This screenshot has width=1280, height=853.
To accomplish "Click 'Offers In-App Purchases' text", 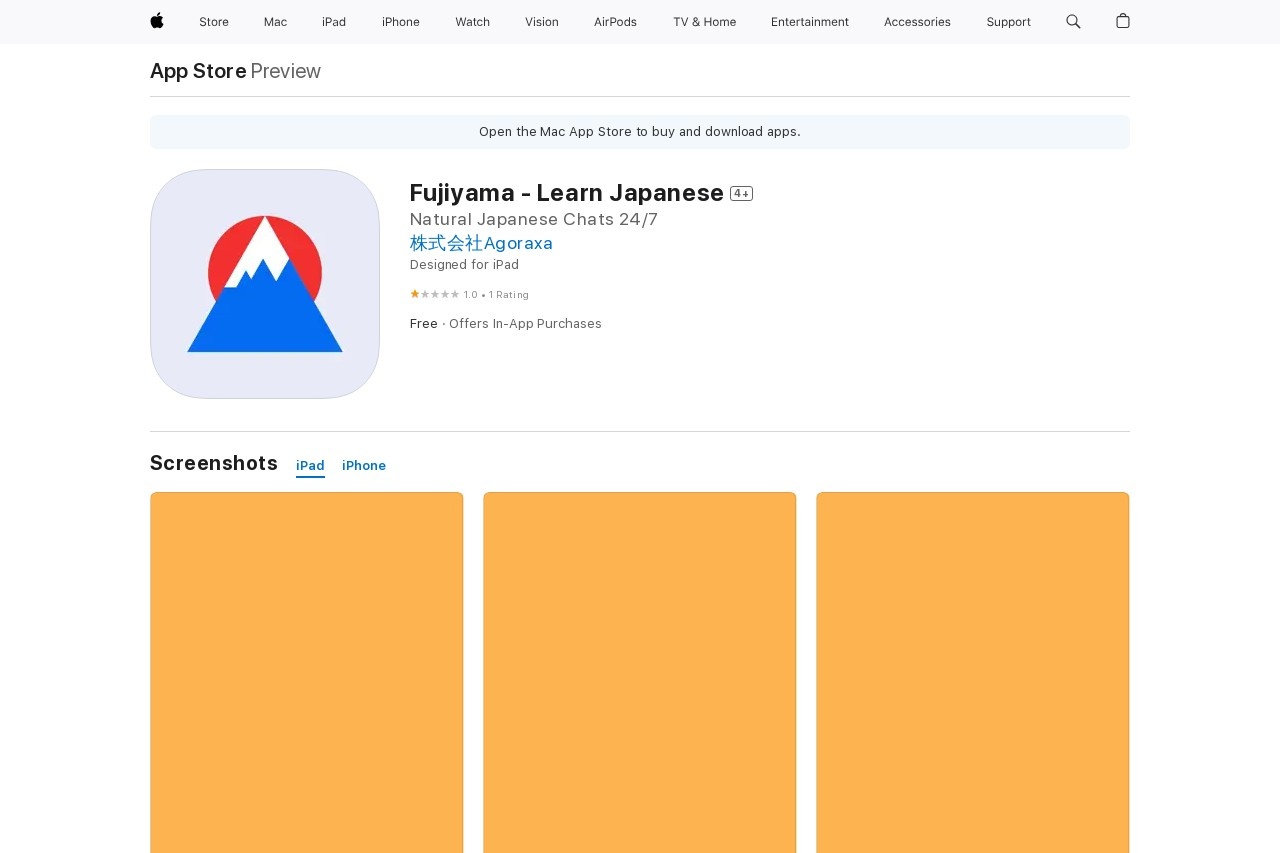I will click(525, 324).
